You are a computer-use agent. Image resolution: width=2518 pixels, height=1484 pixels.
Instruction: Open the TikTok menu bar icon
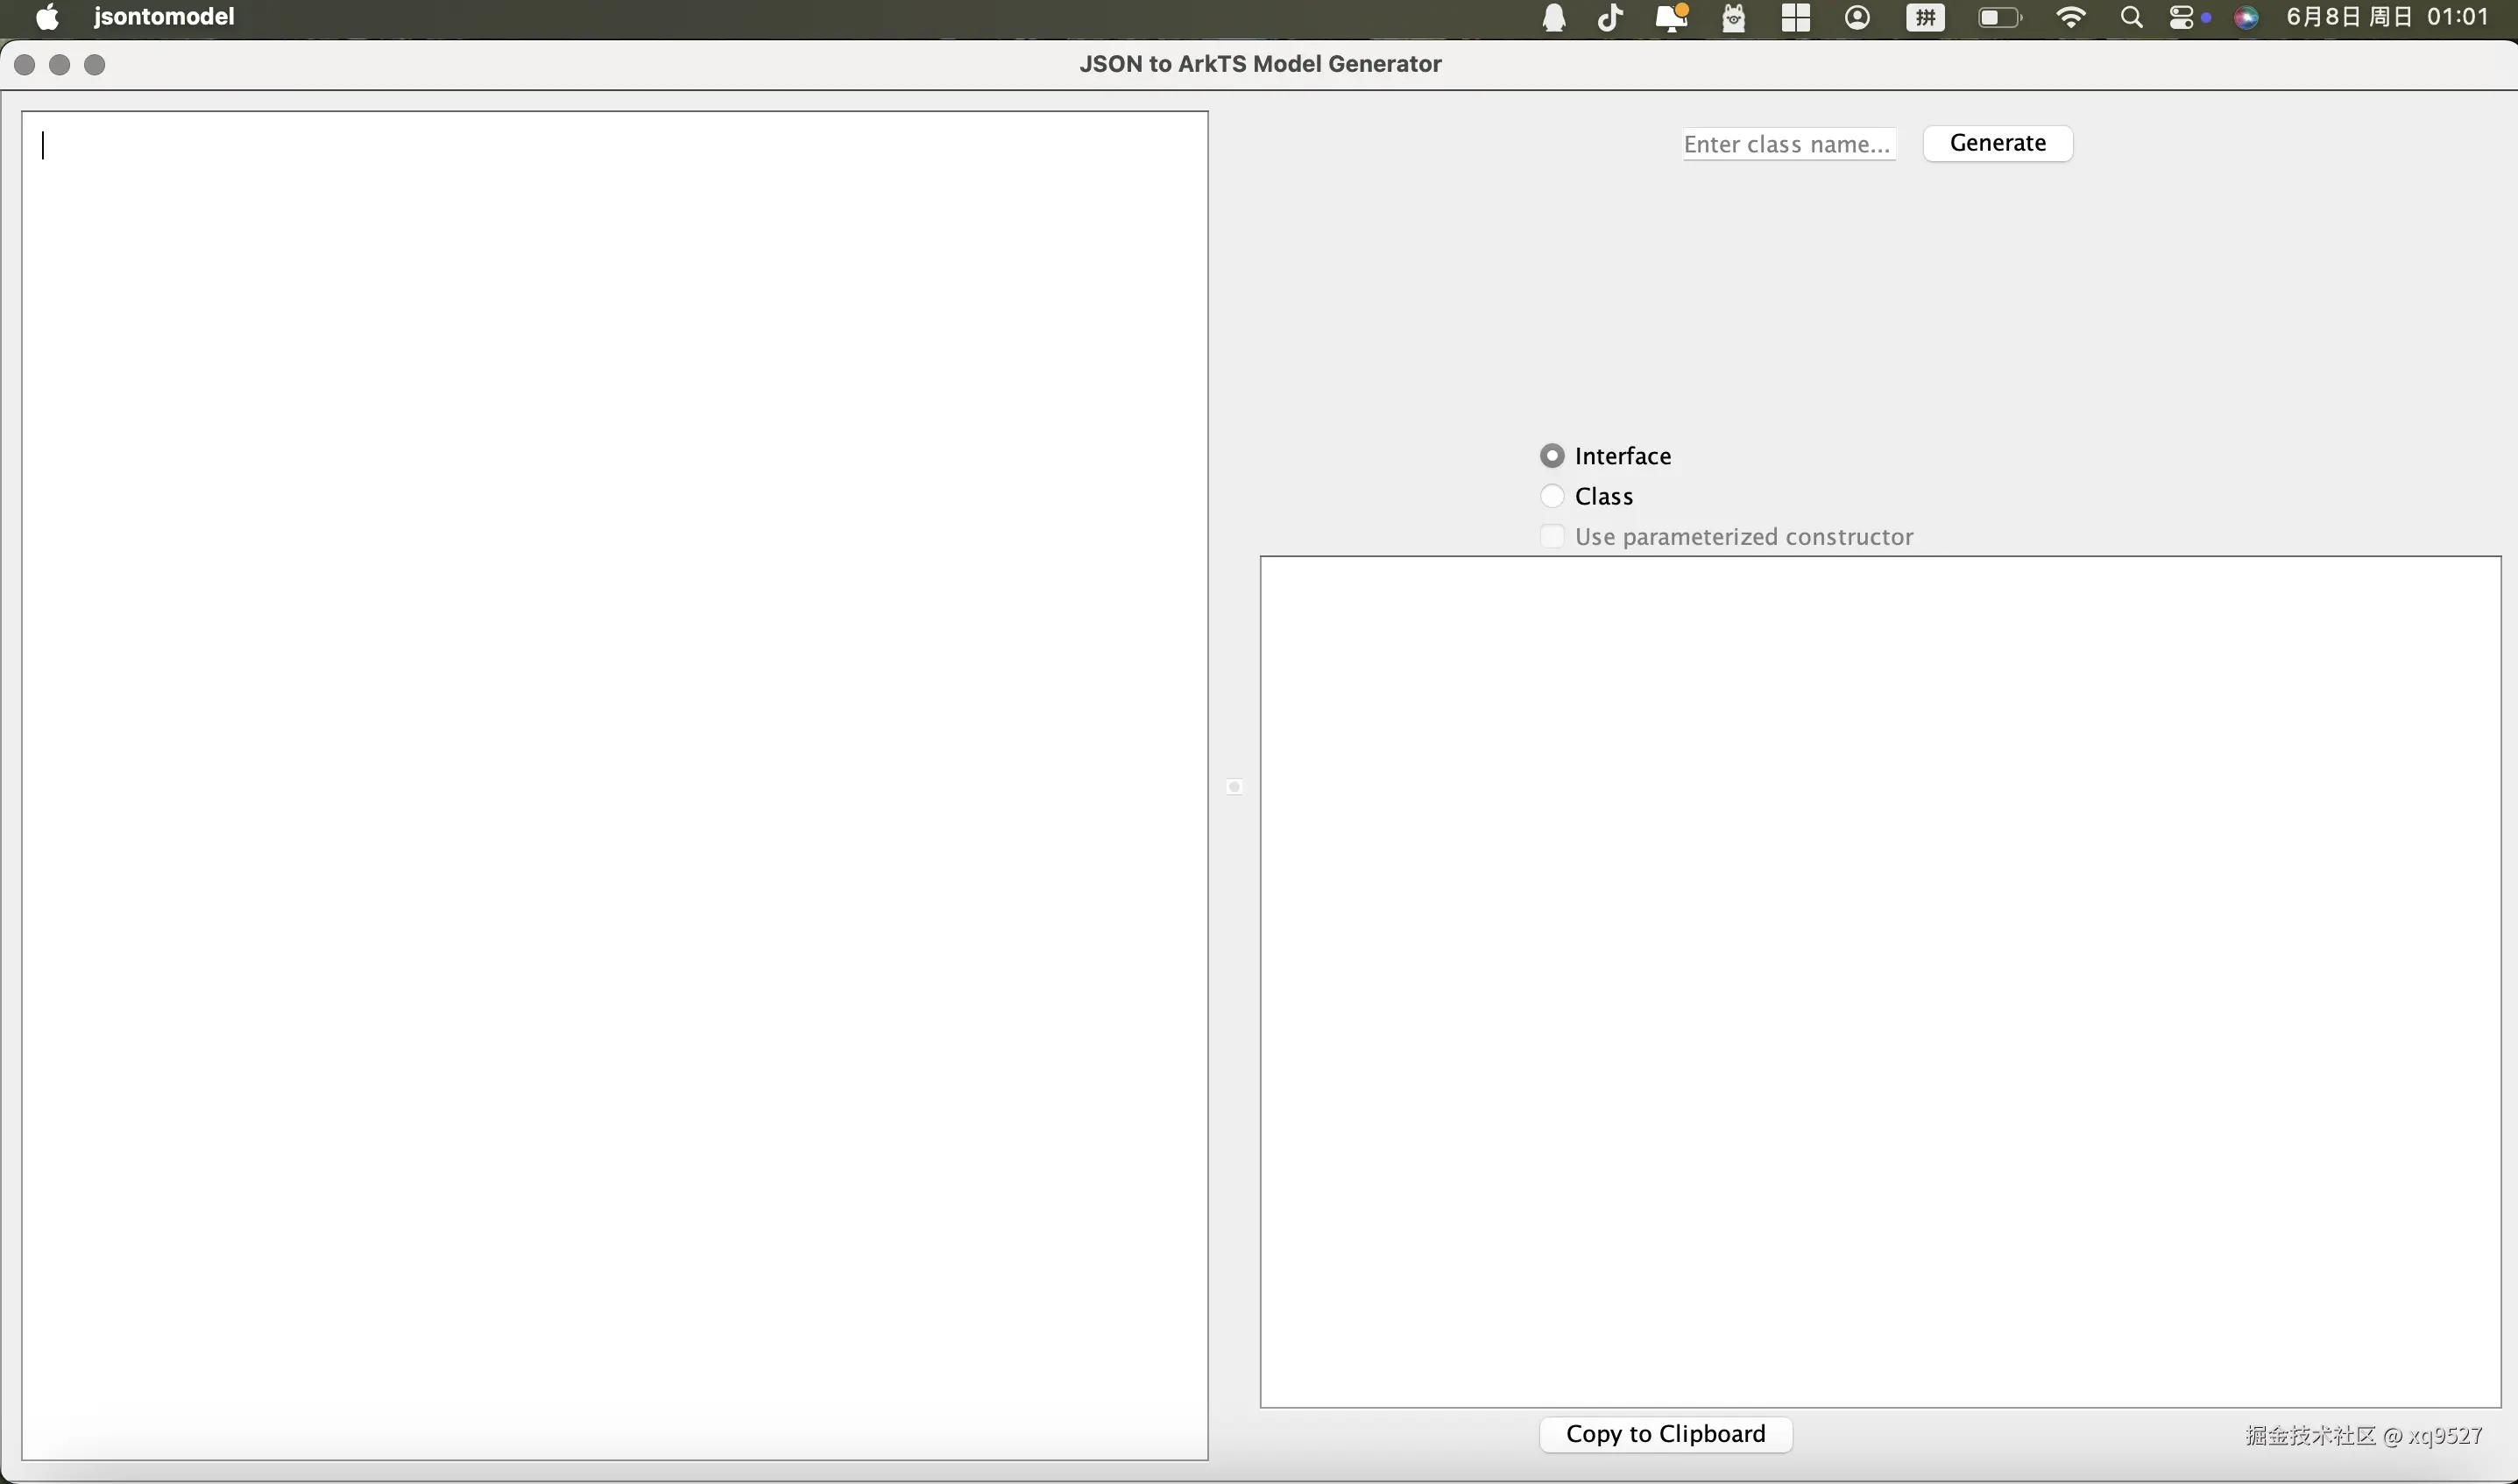point(1610,18)
